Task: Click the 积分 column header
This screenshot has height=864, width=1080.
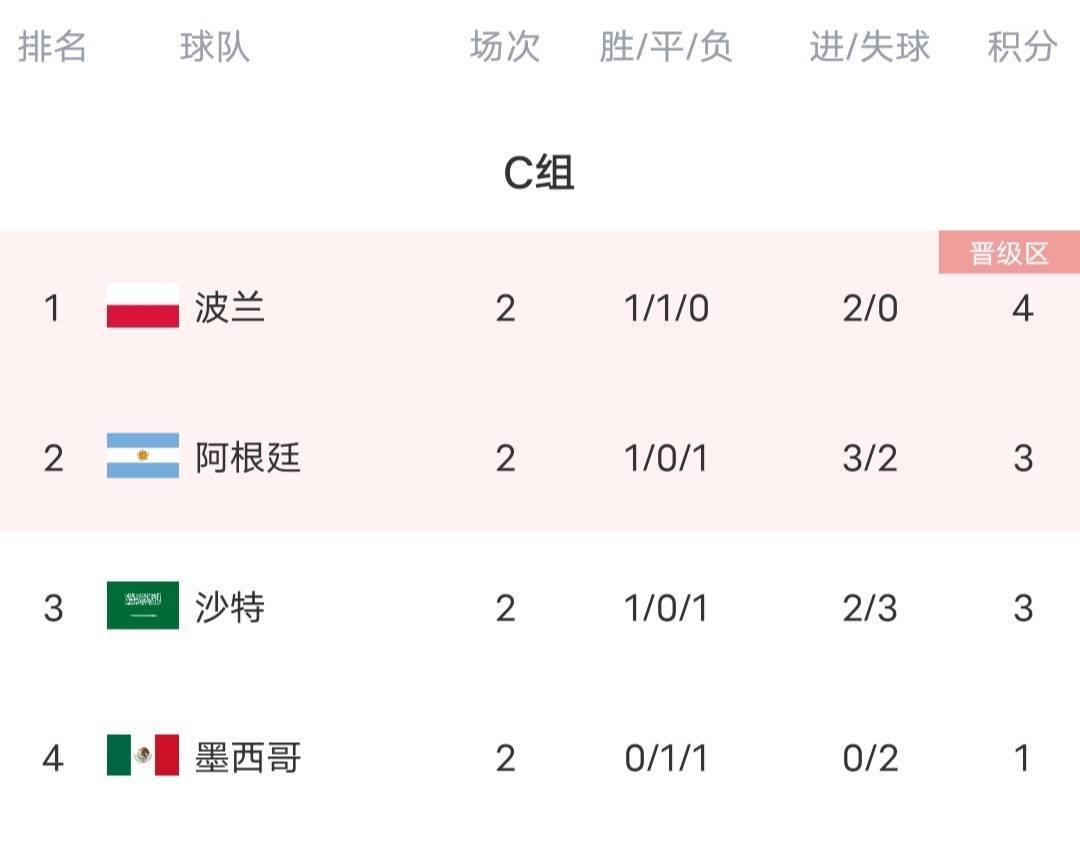Action: click(x=1022, y=47)
